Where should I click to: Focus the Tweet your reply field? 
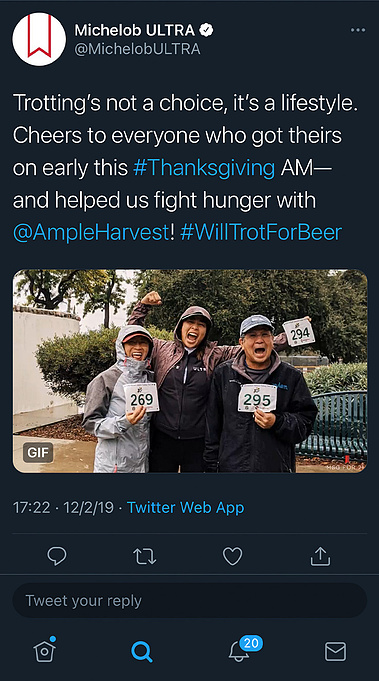(x=190, y=601)
